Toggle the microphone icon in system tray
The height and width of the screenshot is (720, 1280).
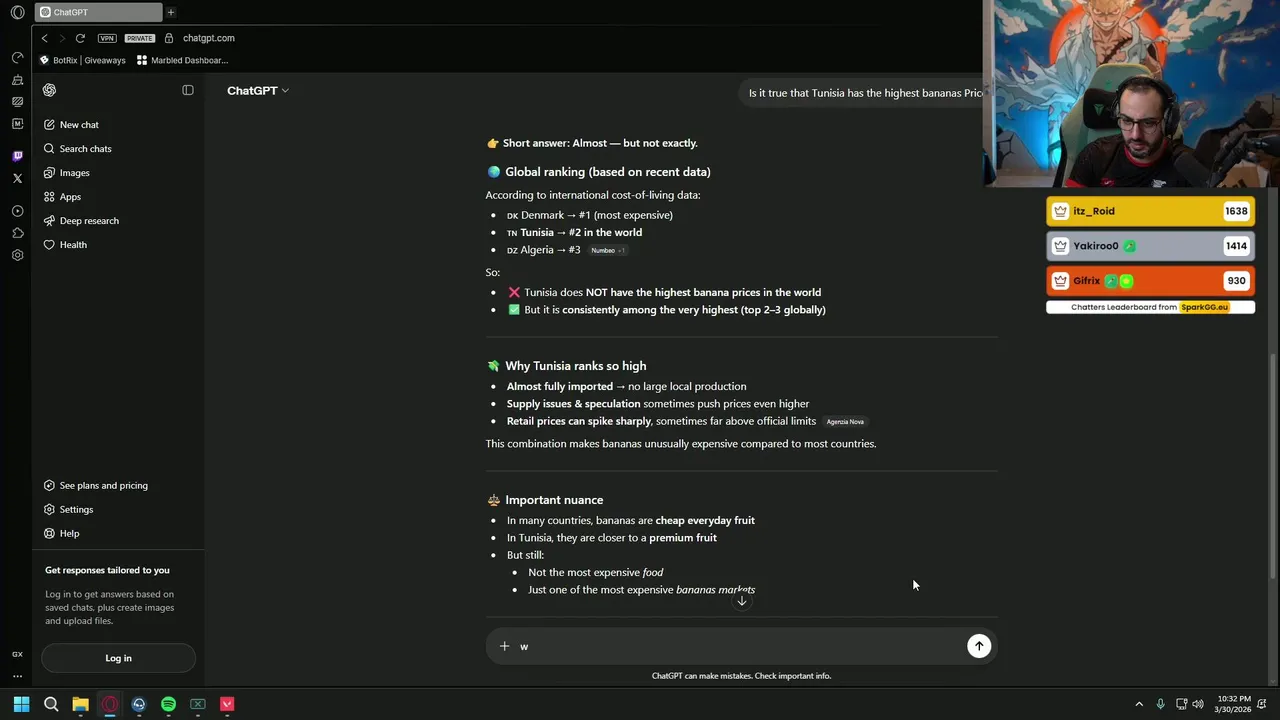click(x=1160, y=704)
